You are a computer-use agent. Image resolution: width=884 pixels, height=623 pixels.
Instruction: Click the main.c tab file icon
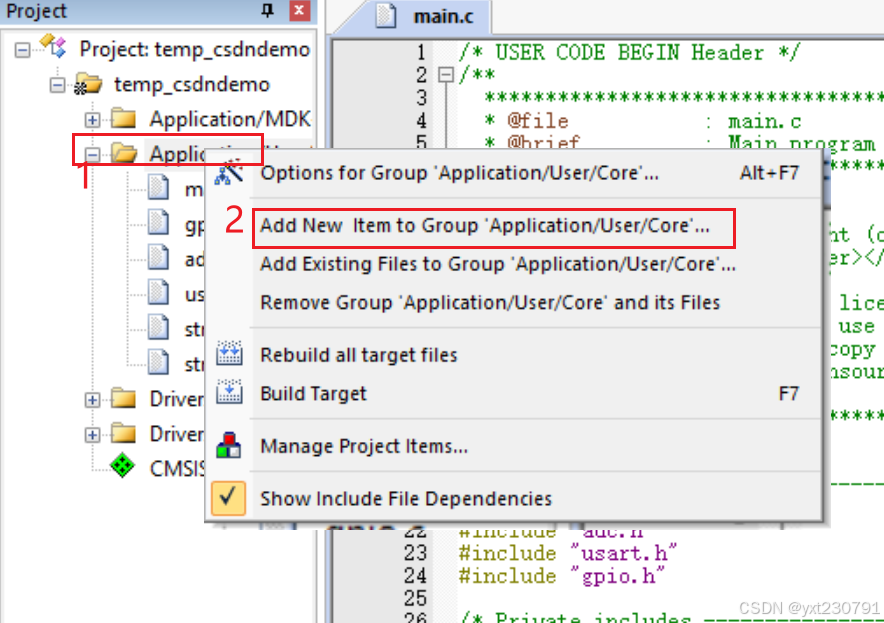click(x=387, y=16)
